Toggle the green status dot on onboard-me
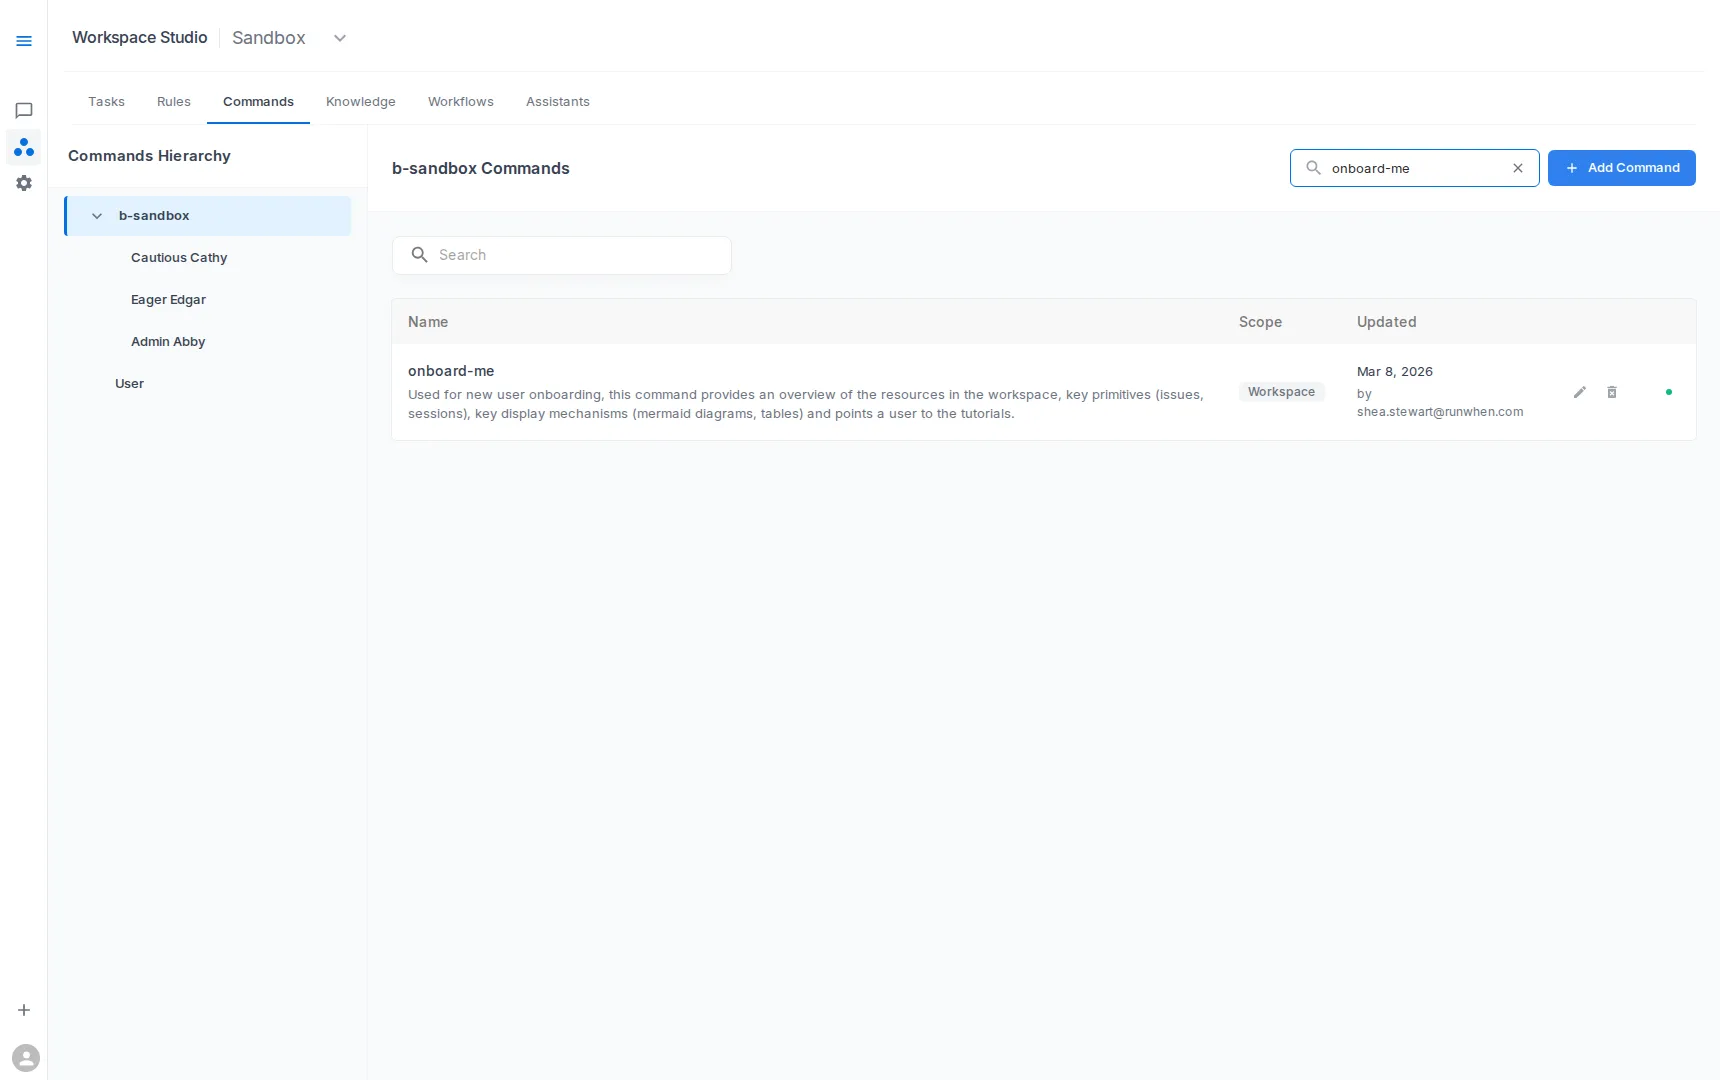 (1667, 392)
